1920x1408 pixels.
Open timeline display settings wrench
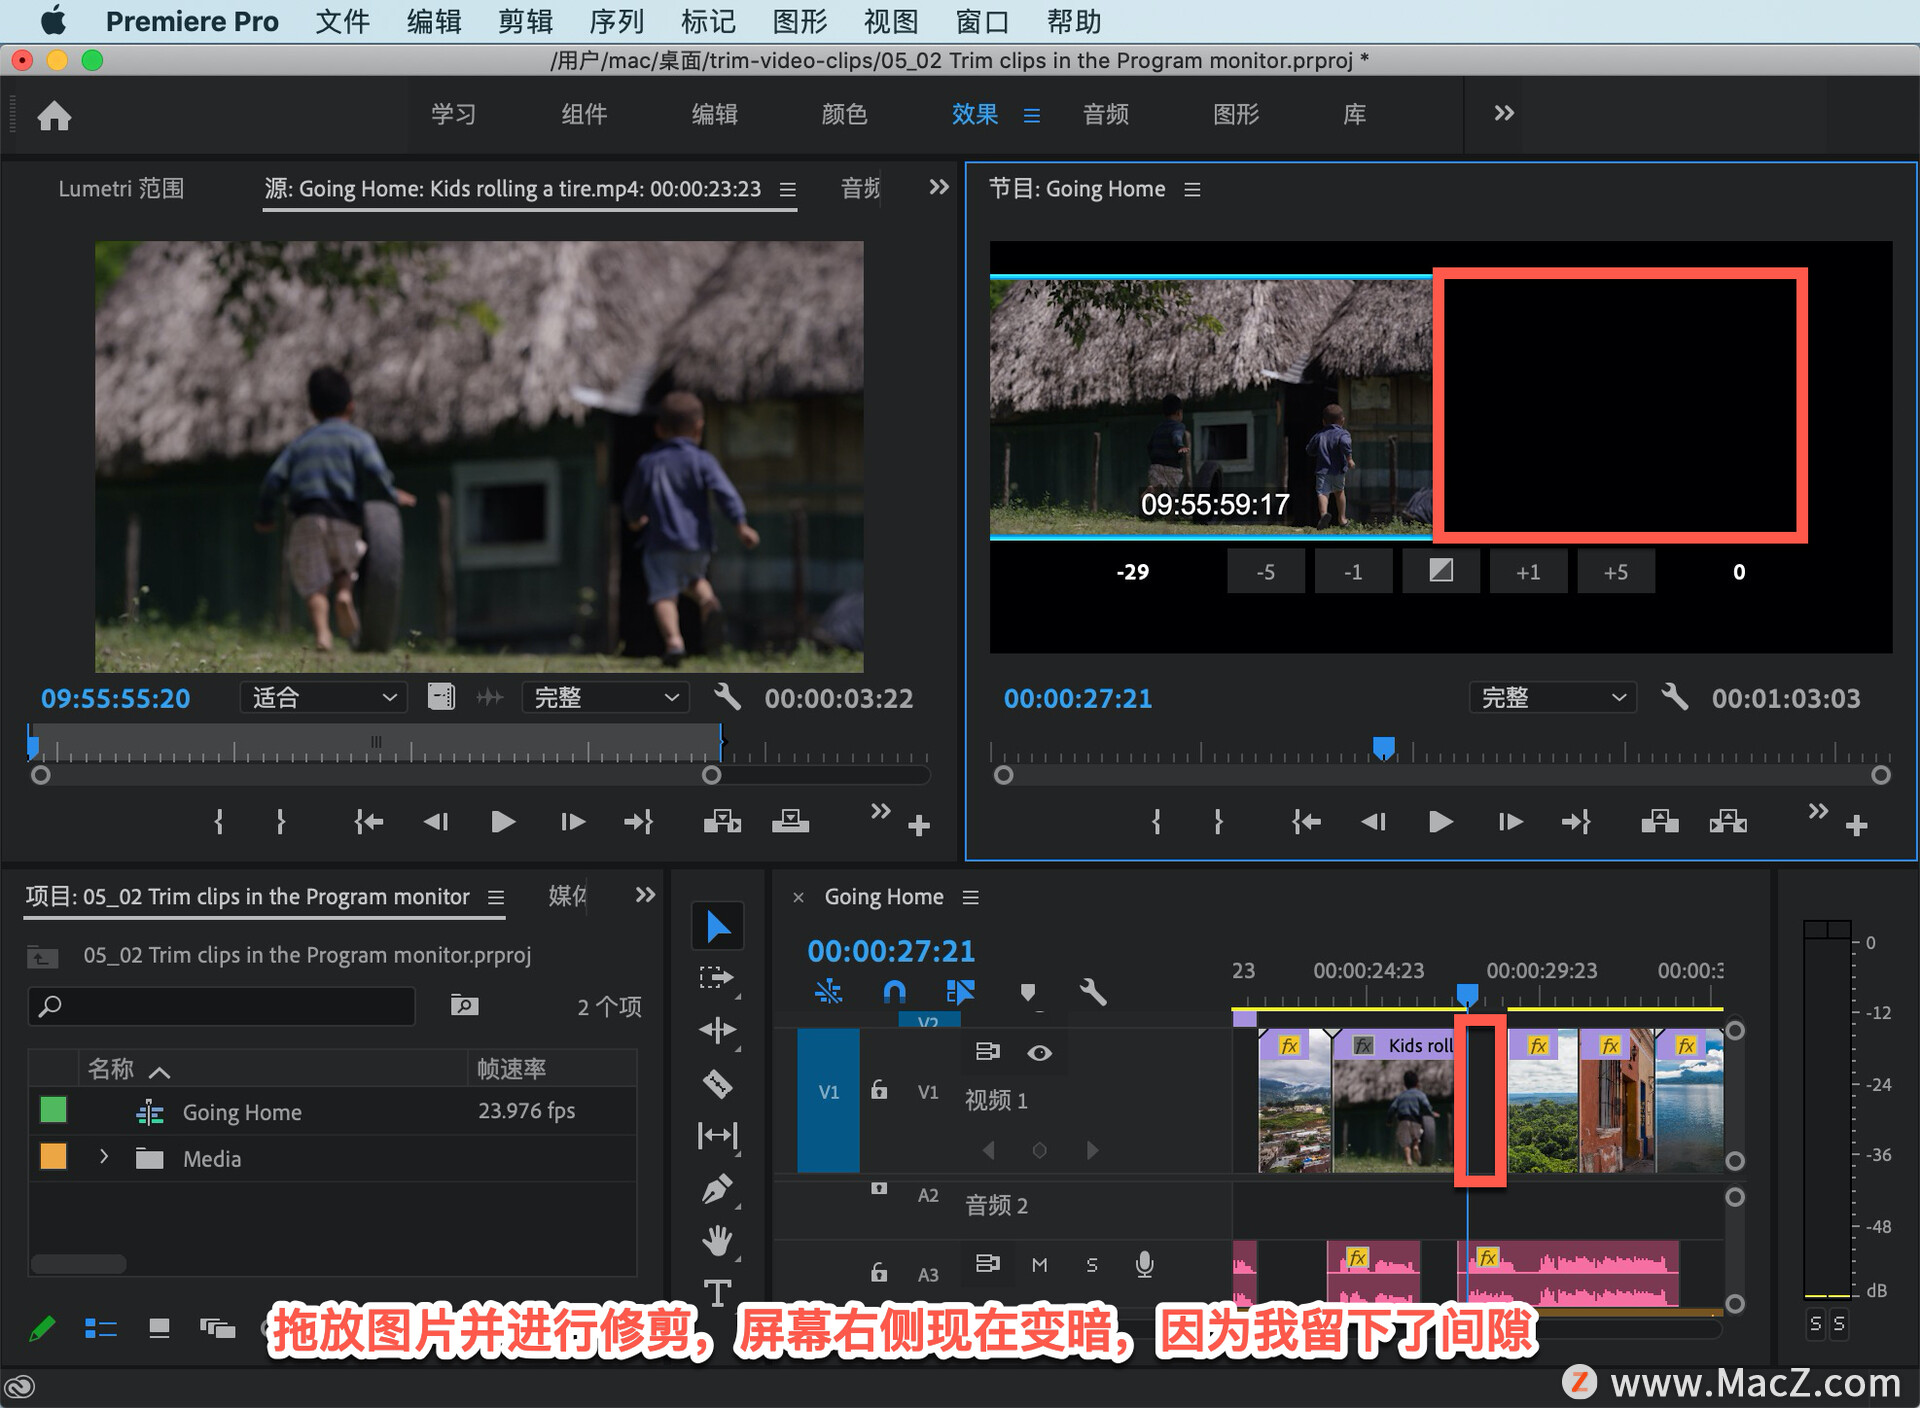pyautogui.click(x=1092, y=992)
